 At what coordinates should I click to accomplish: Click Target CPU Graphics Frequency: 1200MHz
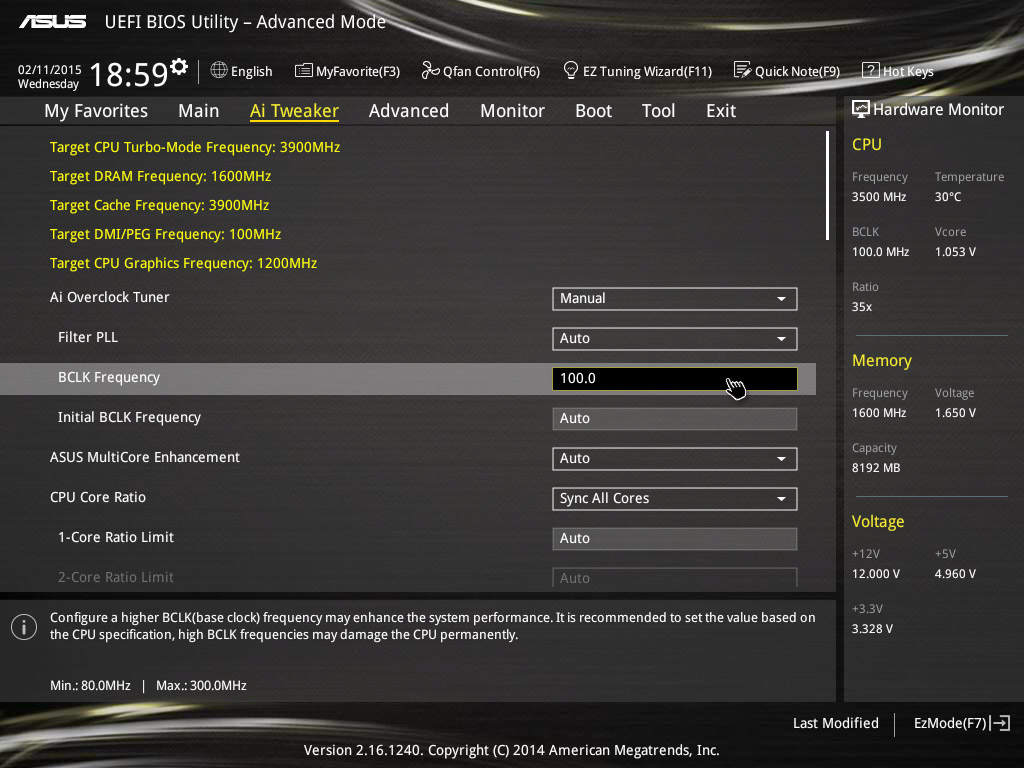click(184, 263)
